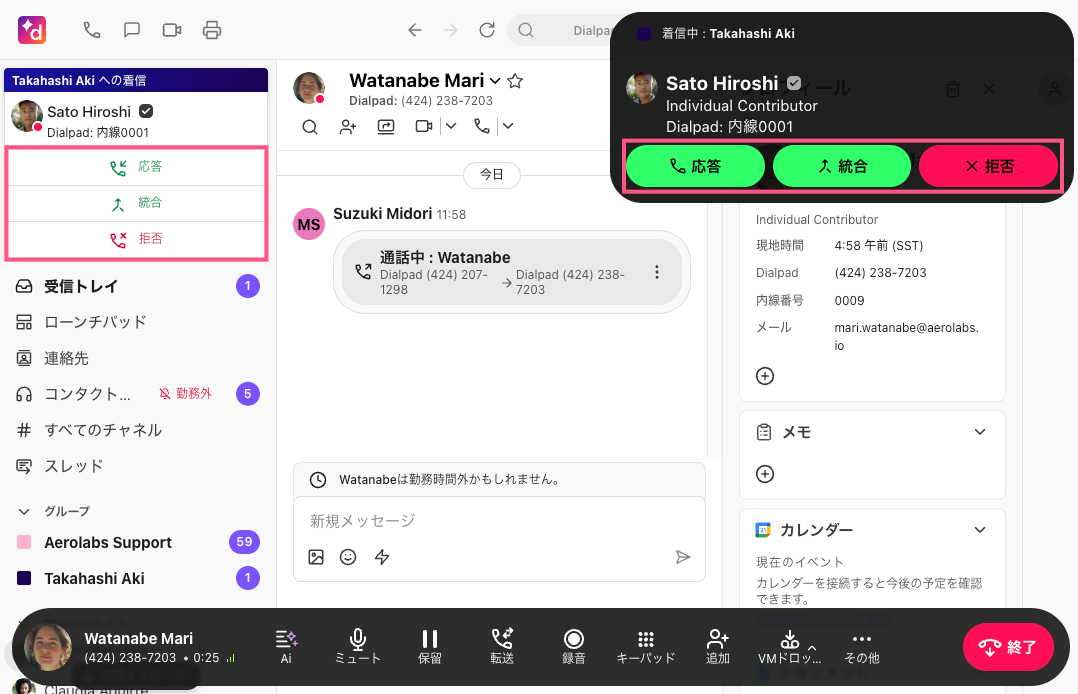Viewport: 1078px width, 694px height.
Task: Open 連絡先 contacts
Action: pos(136,358)
